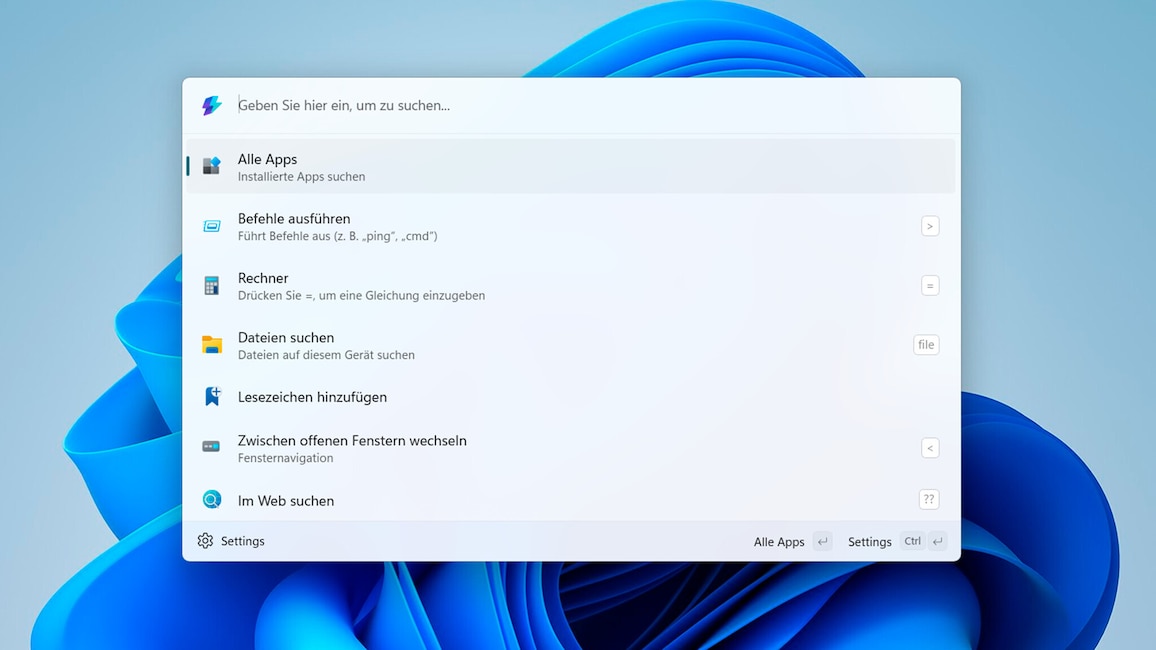This screenshot has width=1156, height=650.
Task: Select the Befehle ausführen command icon
Action: coord(212,226)
